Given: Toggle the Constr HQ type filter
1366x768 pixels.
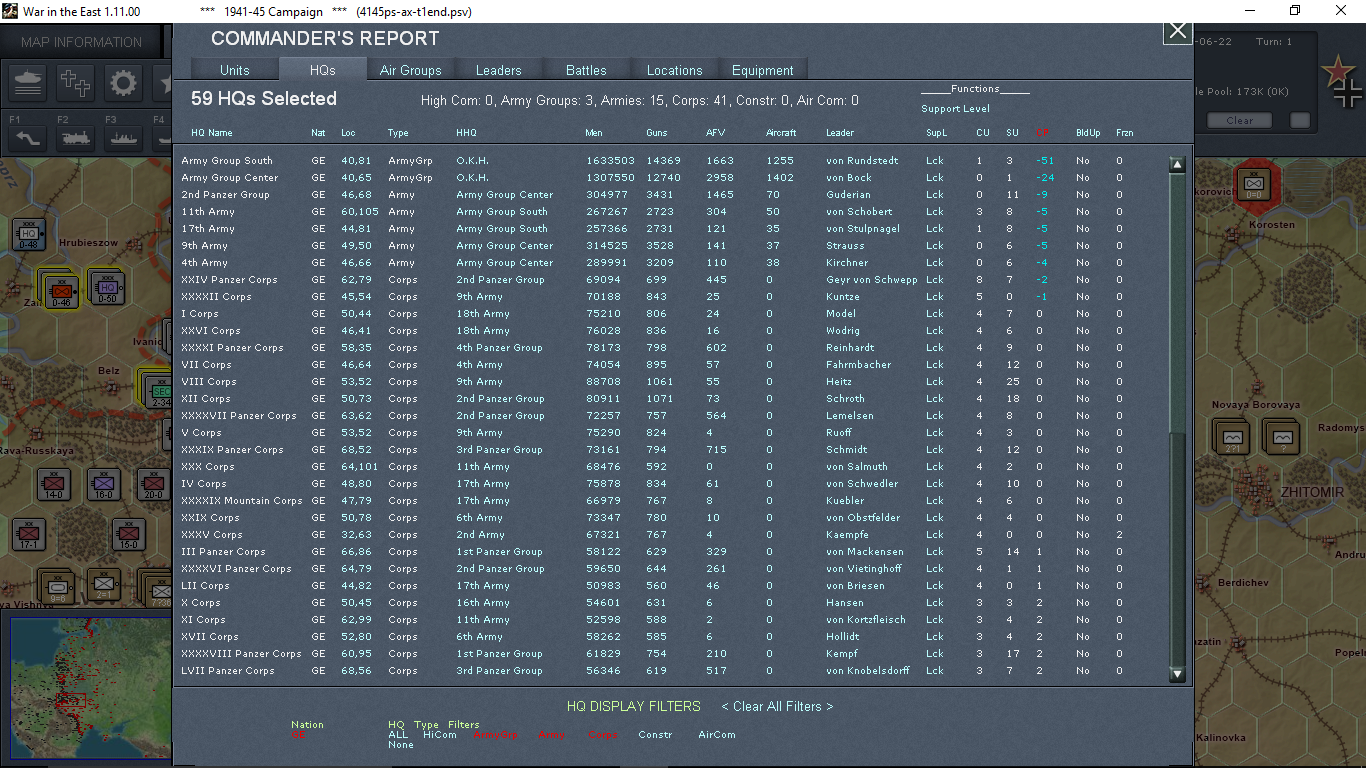Looking at the screenshot, I should pos(655,735).
